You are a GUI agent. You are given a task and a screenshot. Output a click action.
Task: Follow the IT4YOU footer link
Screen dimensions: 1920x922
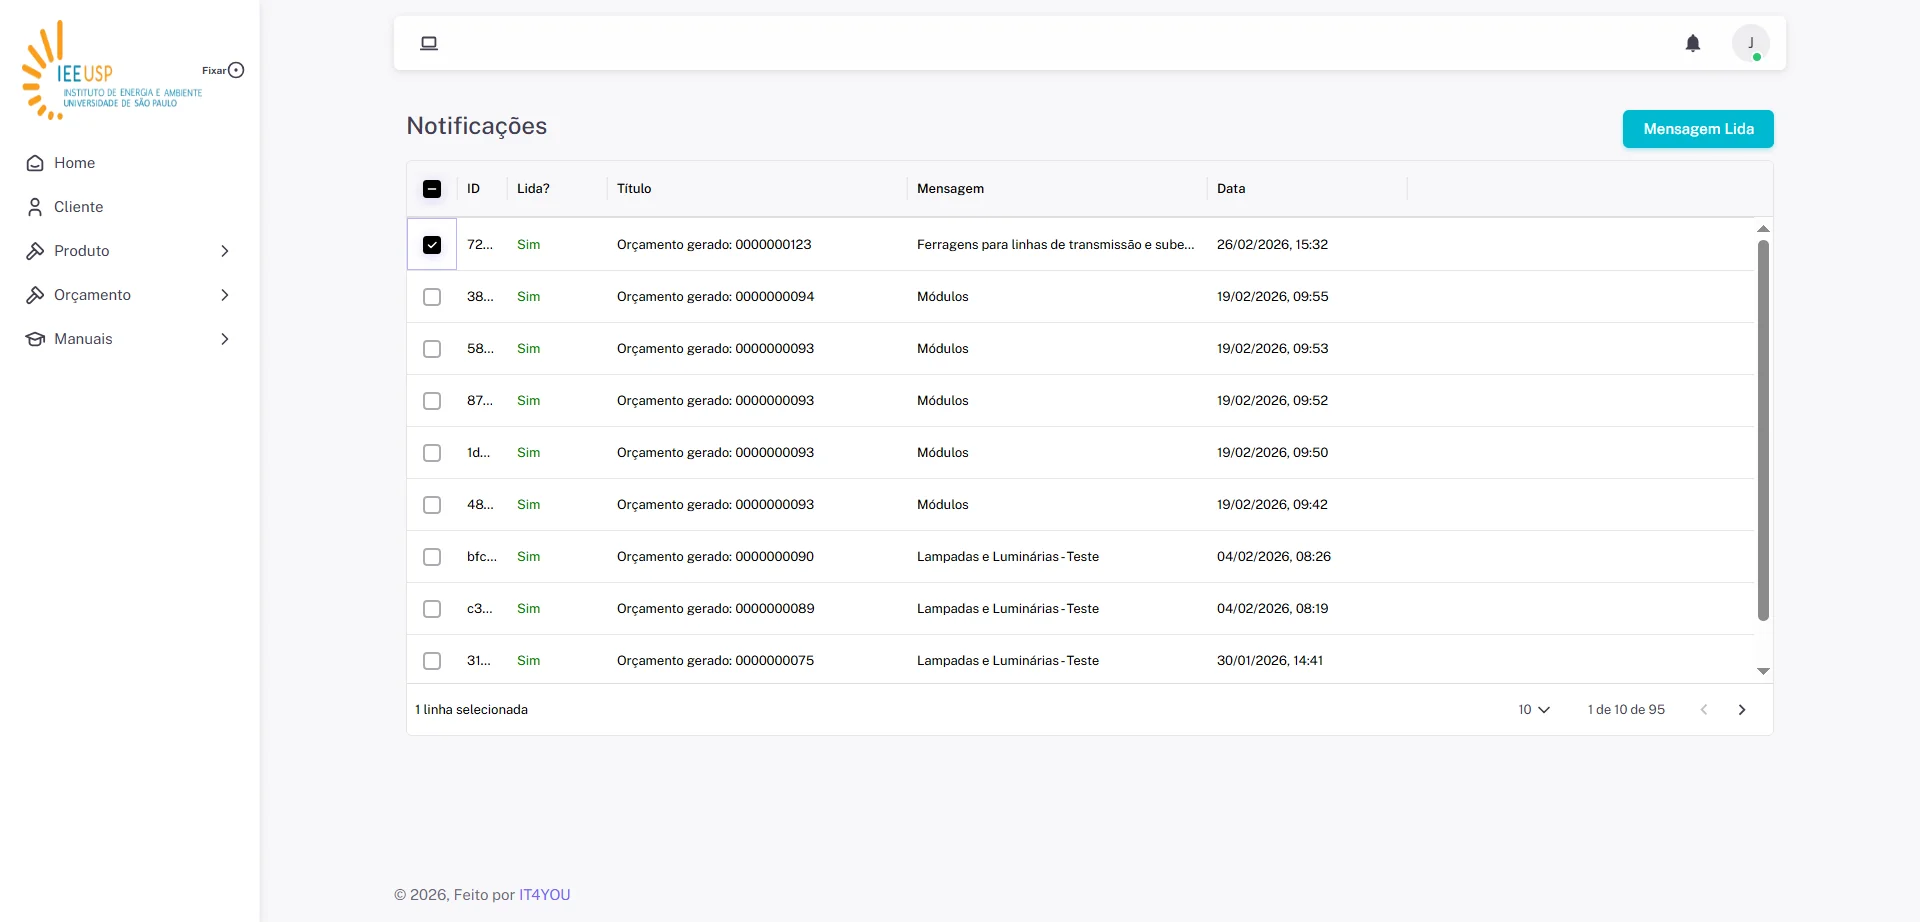pyautogui.click(x=544, y=895)
